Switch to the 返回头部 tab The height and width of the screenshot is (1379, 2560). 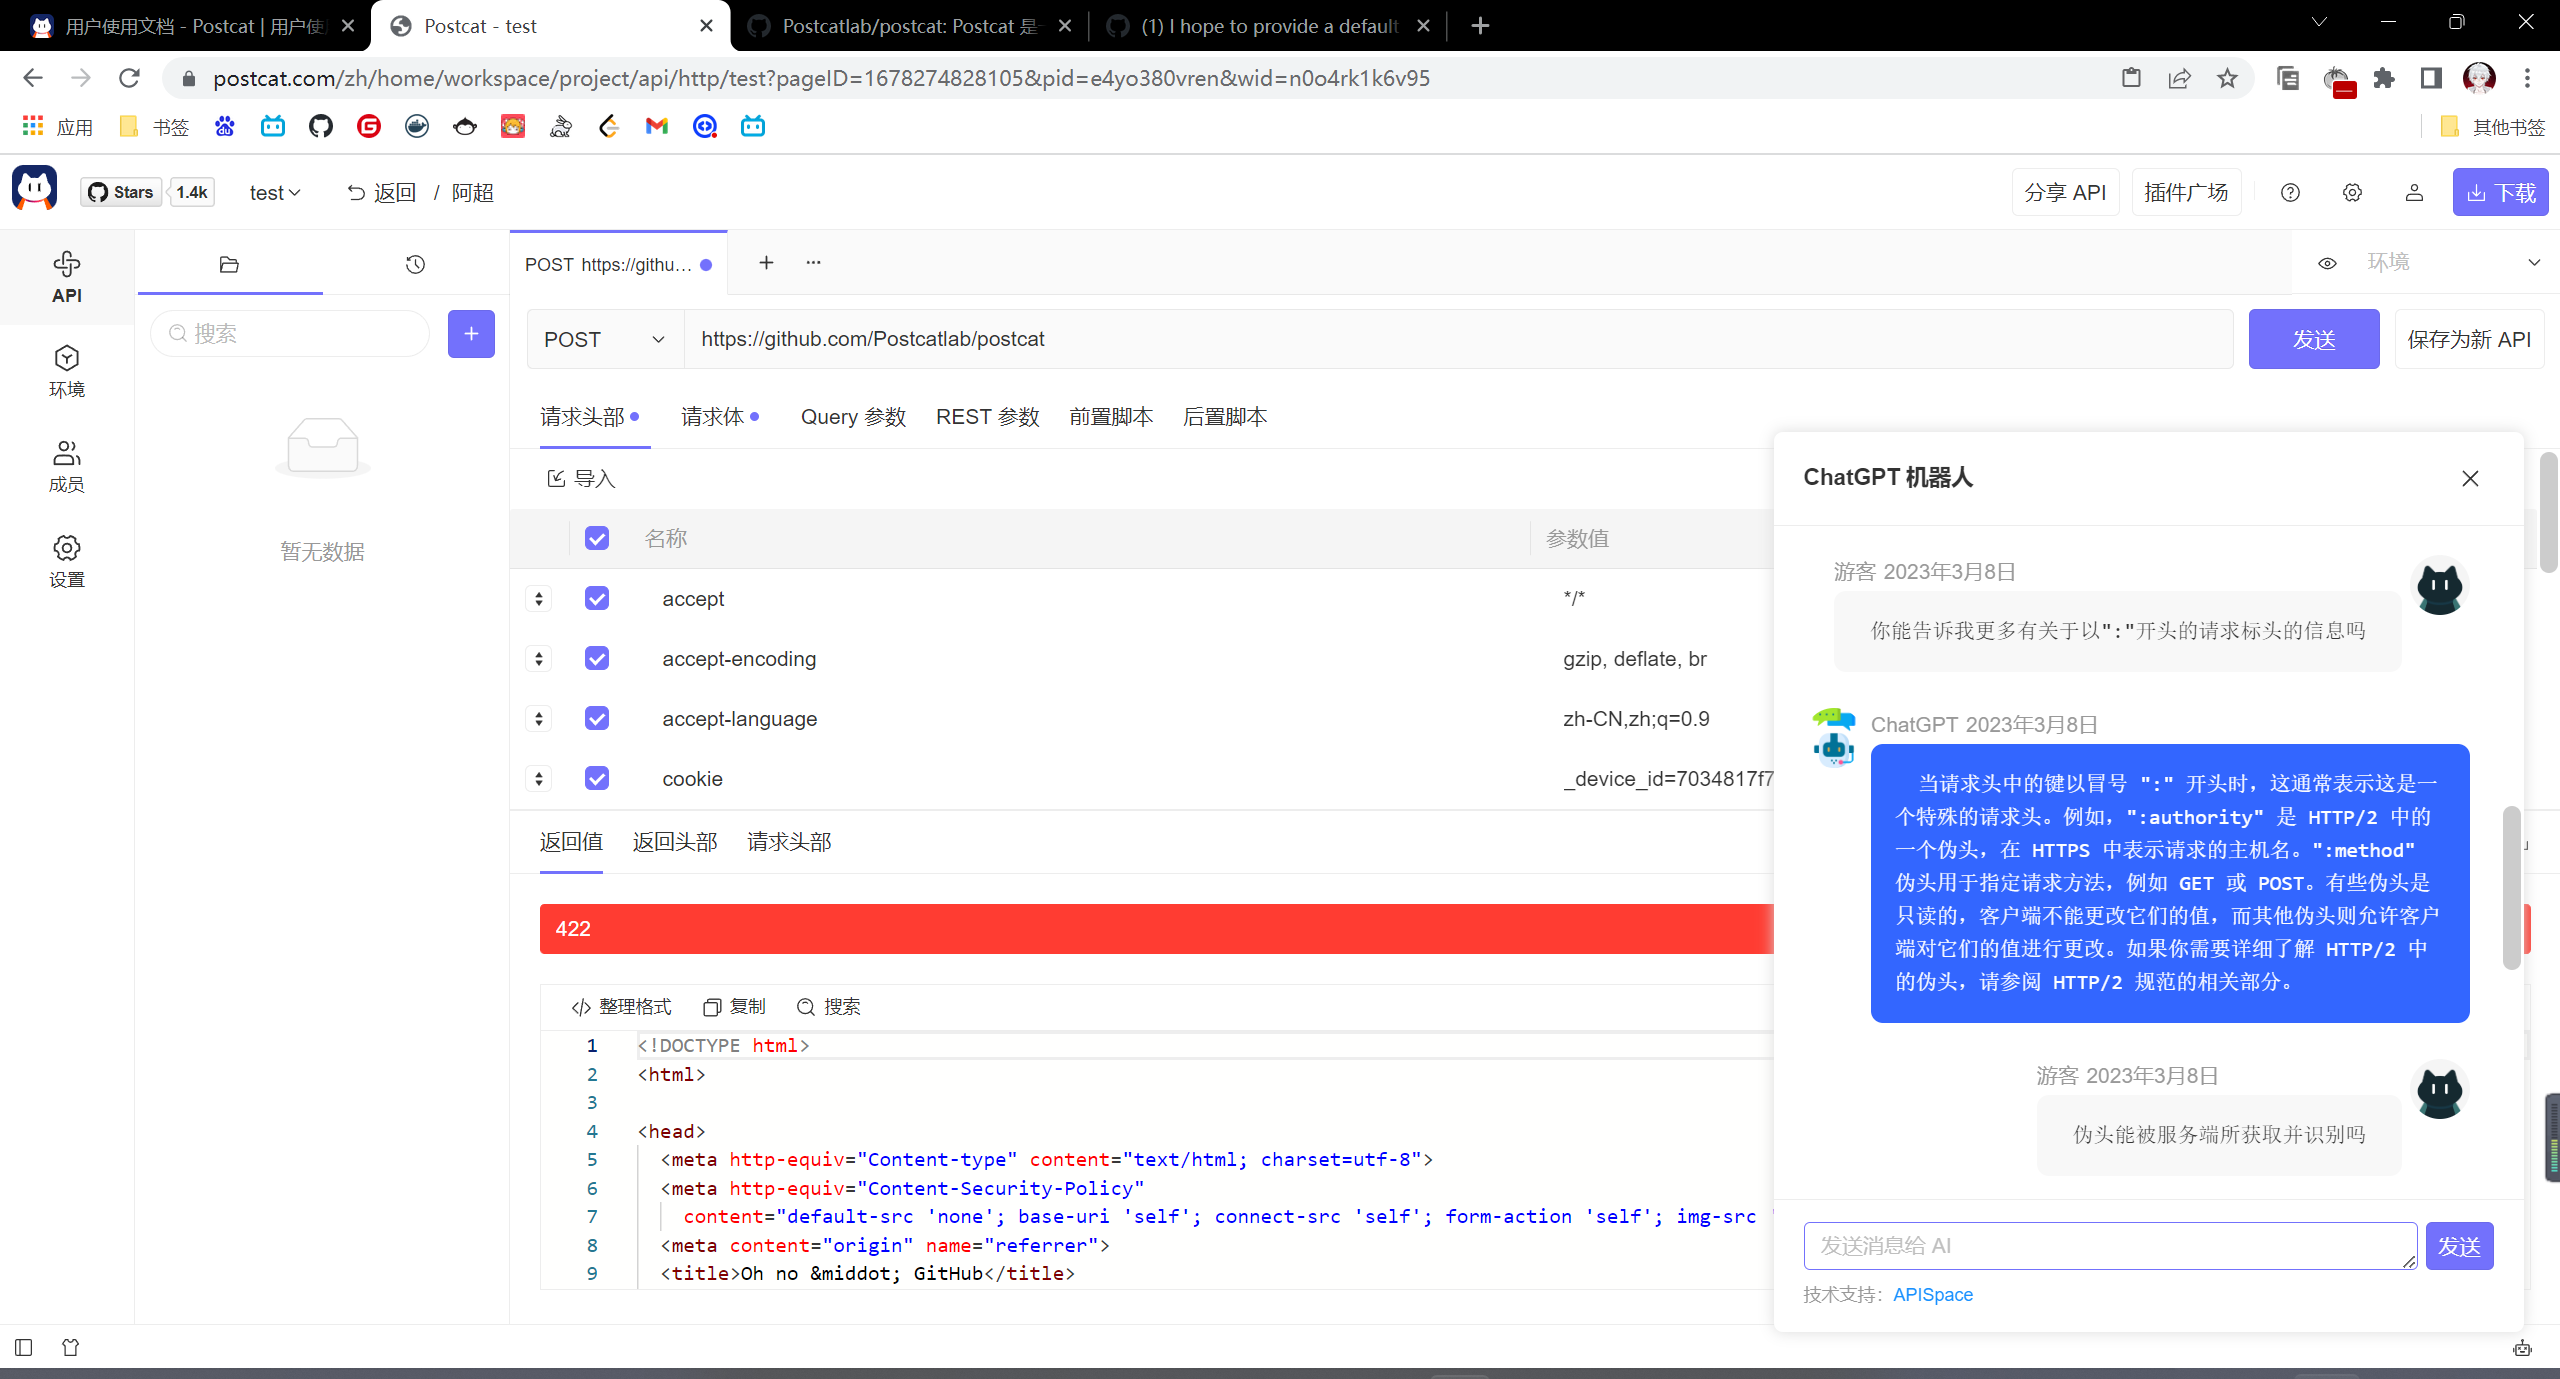[x=675, y=842]
